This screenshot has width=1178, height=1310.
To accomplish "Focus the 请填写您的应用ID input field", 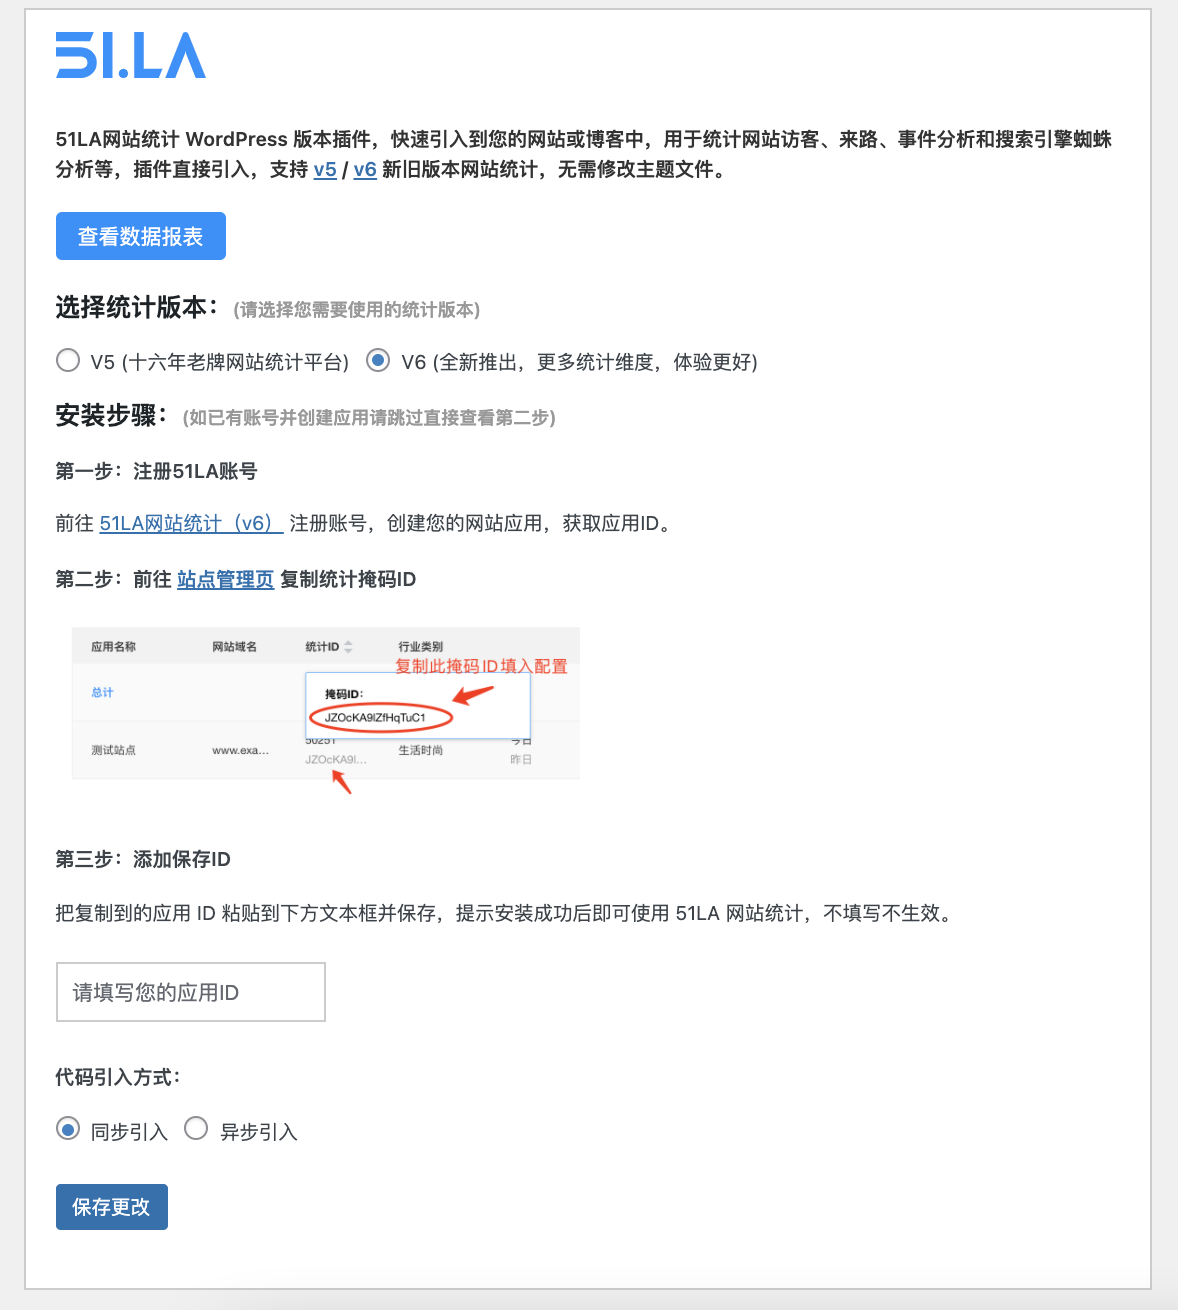I will [191, 992].
